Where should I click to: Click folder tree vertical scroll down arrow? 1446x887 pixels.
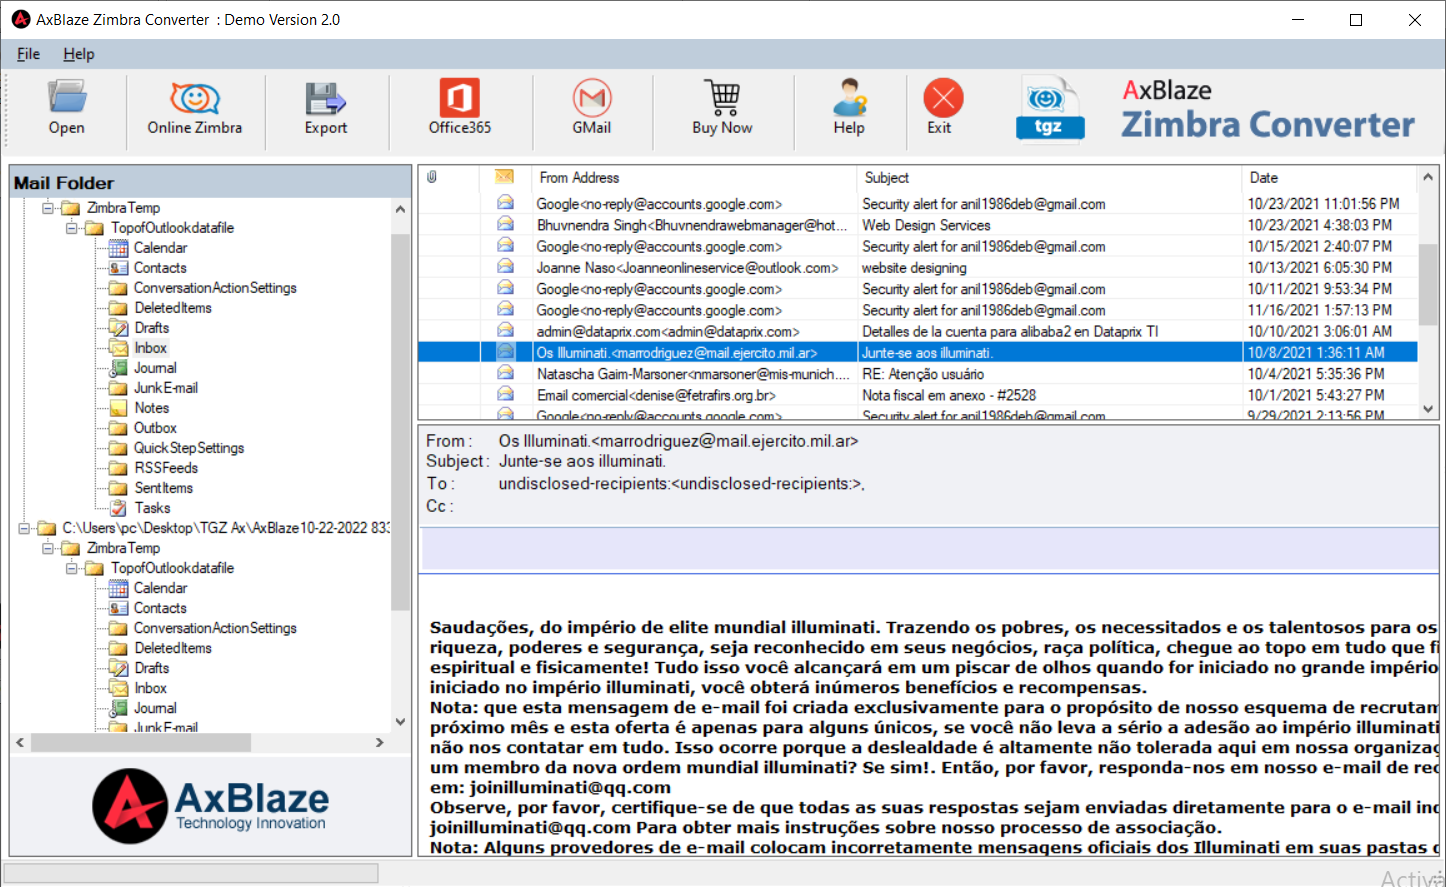click(x=400, y=722)
